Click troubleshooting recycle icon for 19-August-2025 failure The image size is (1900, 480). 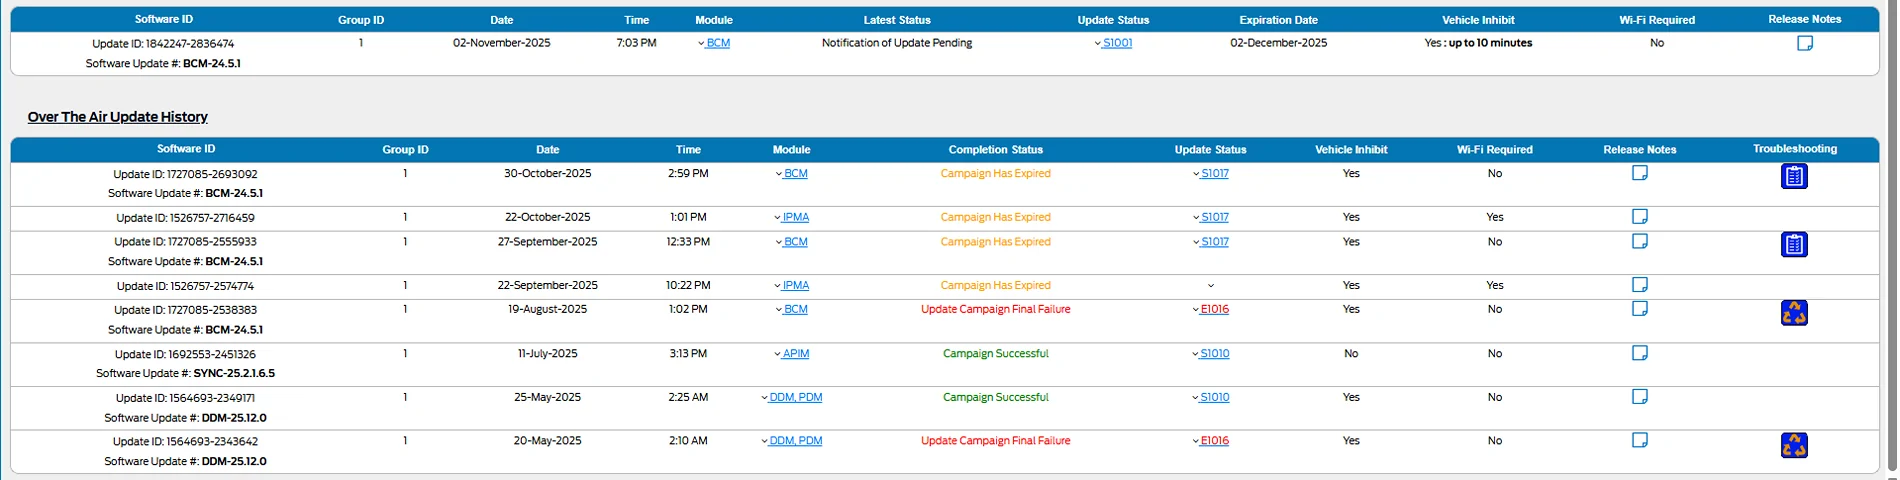click(1794, 313)
